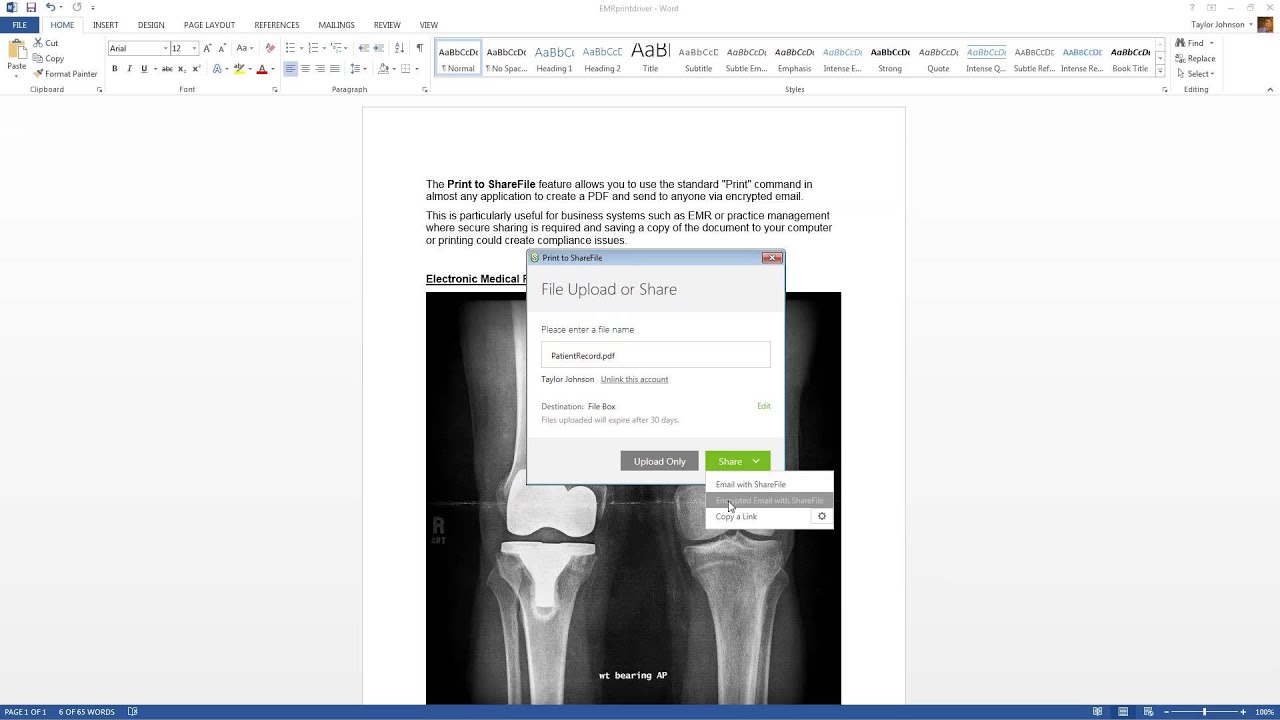The image size is (1280, 720).
Task: Click the Upload Only button
Action: [x=660, y=461]
